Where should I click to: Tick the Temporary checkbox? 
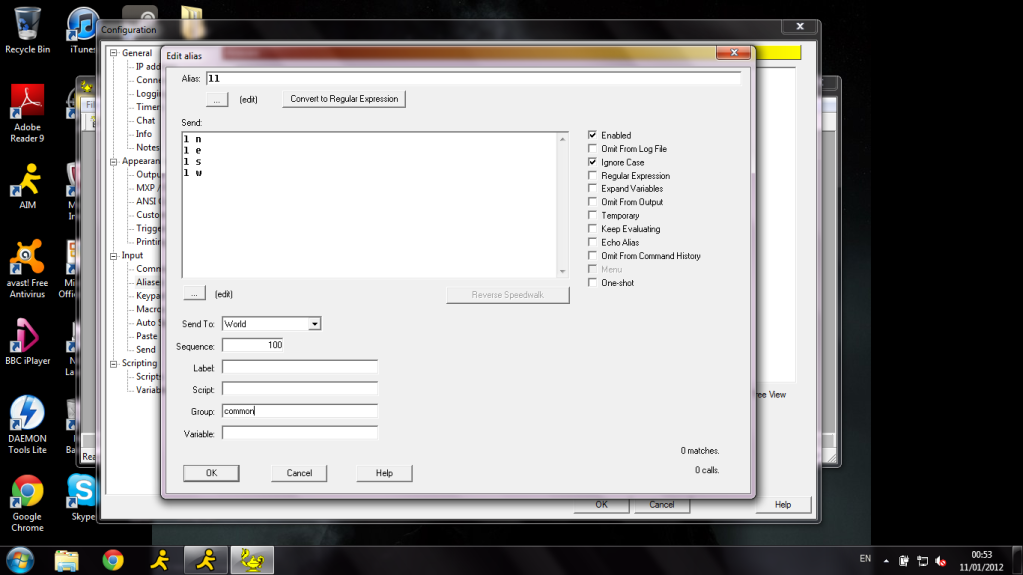click(592, 215)
